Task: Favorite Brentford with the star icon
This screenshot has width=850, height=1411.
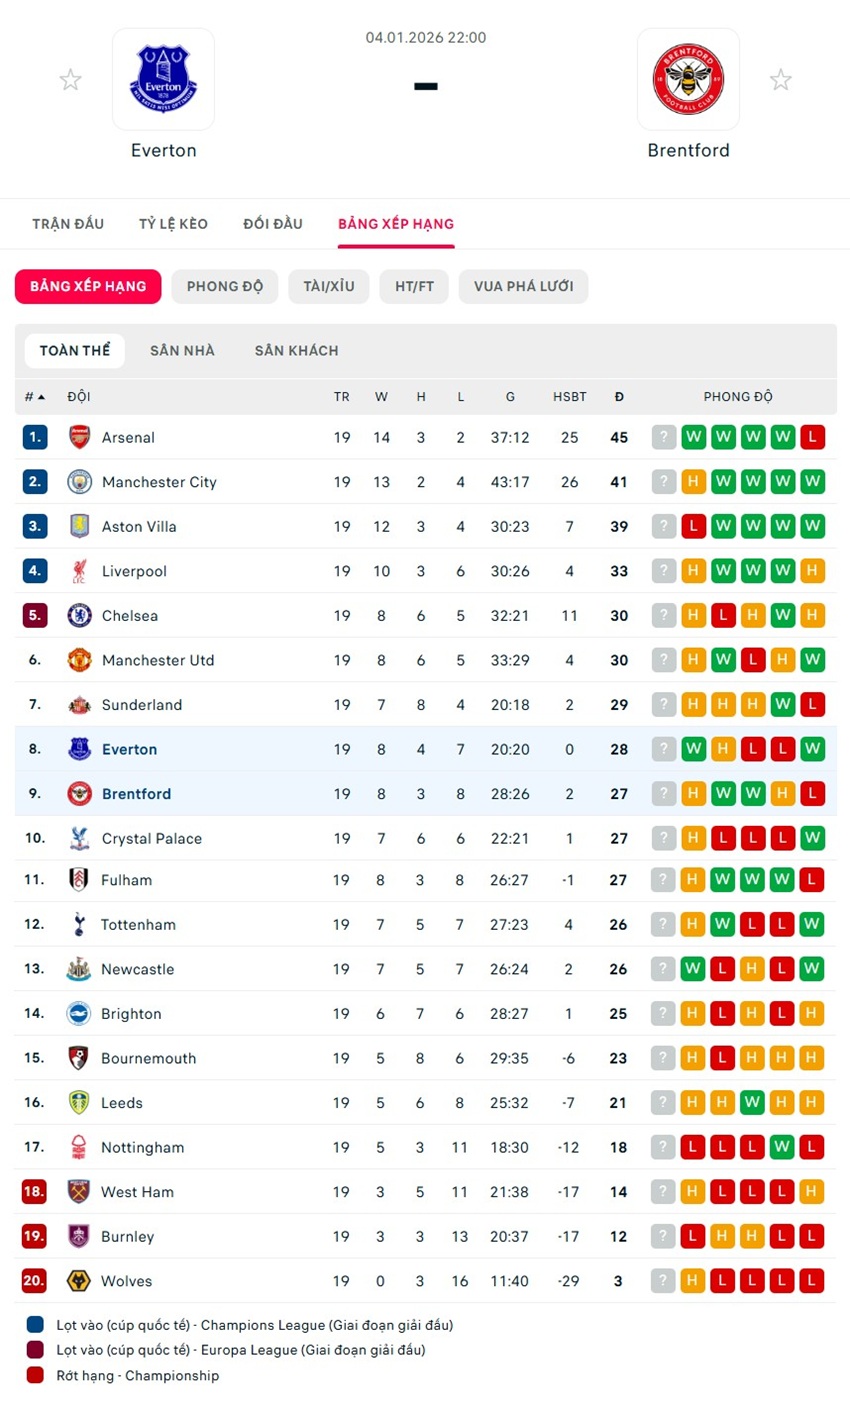Action: click(780, 80)
